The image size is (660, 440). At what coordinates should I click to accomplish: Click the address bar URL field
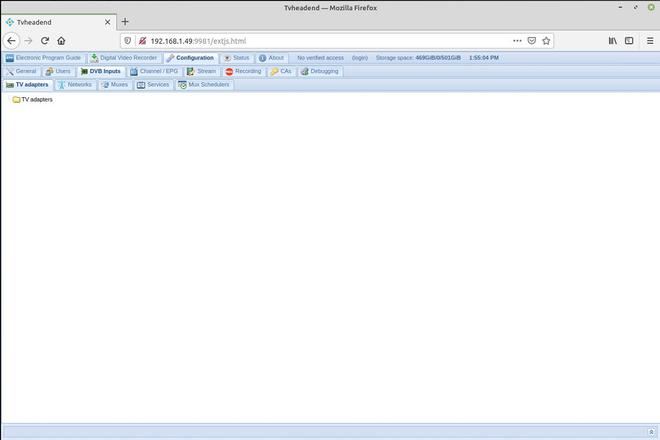(x=328, y=41)
